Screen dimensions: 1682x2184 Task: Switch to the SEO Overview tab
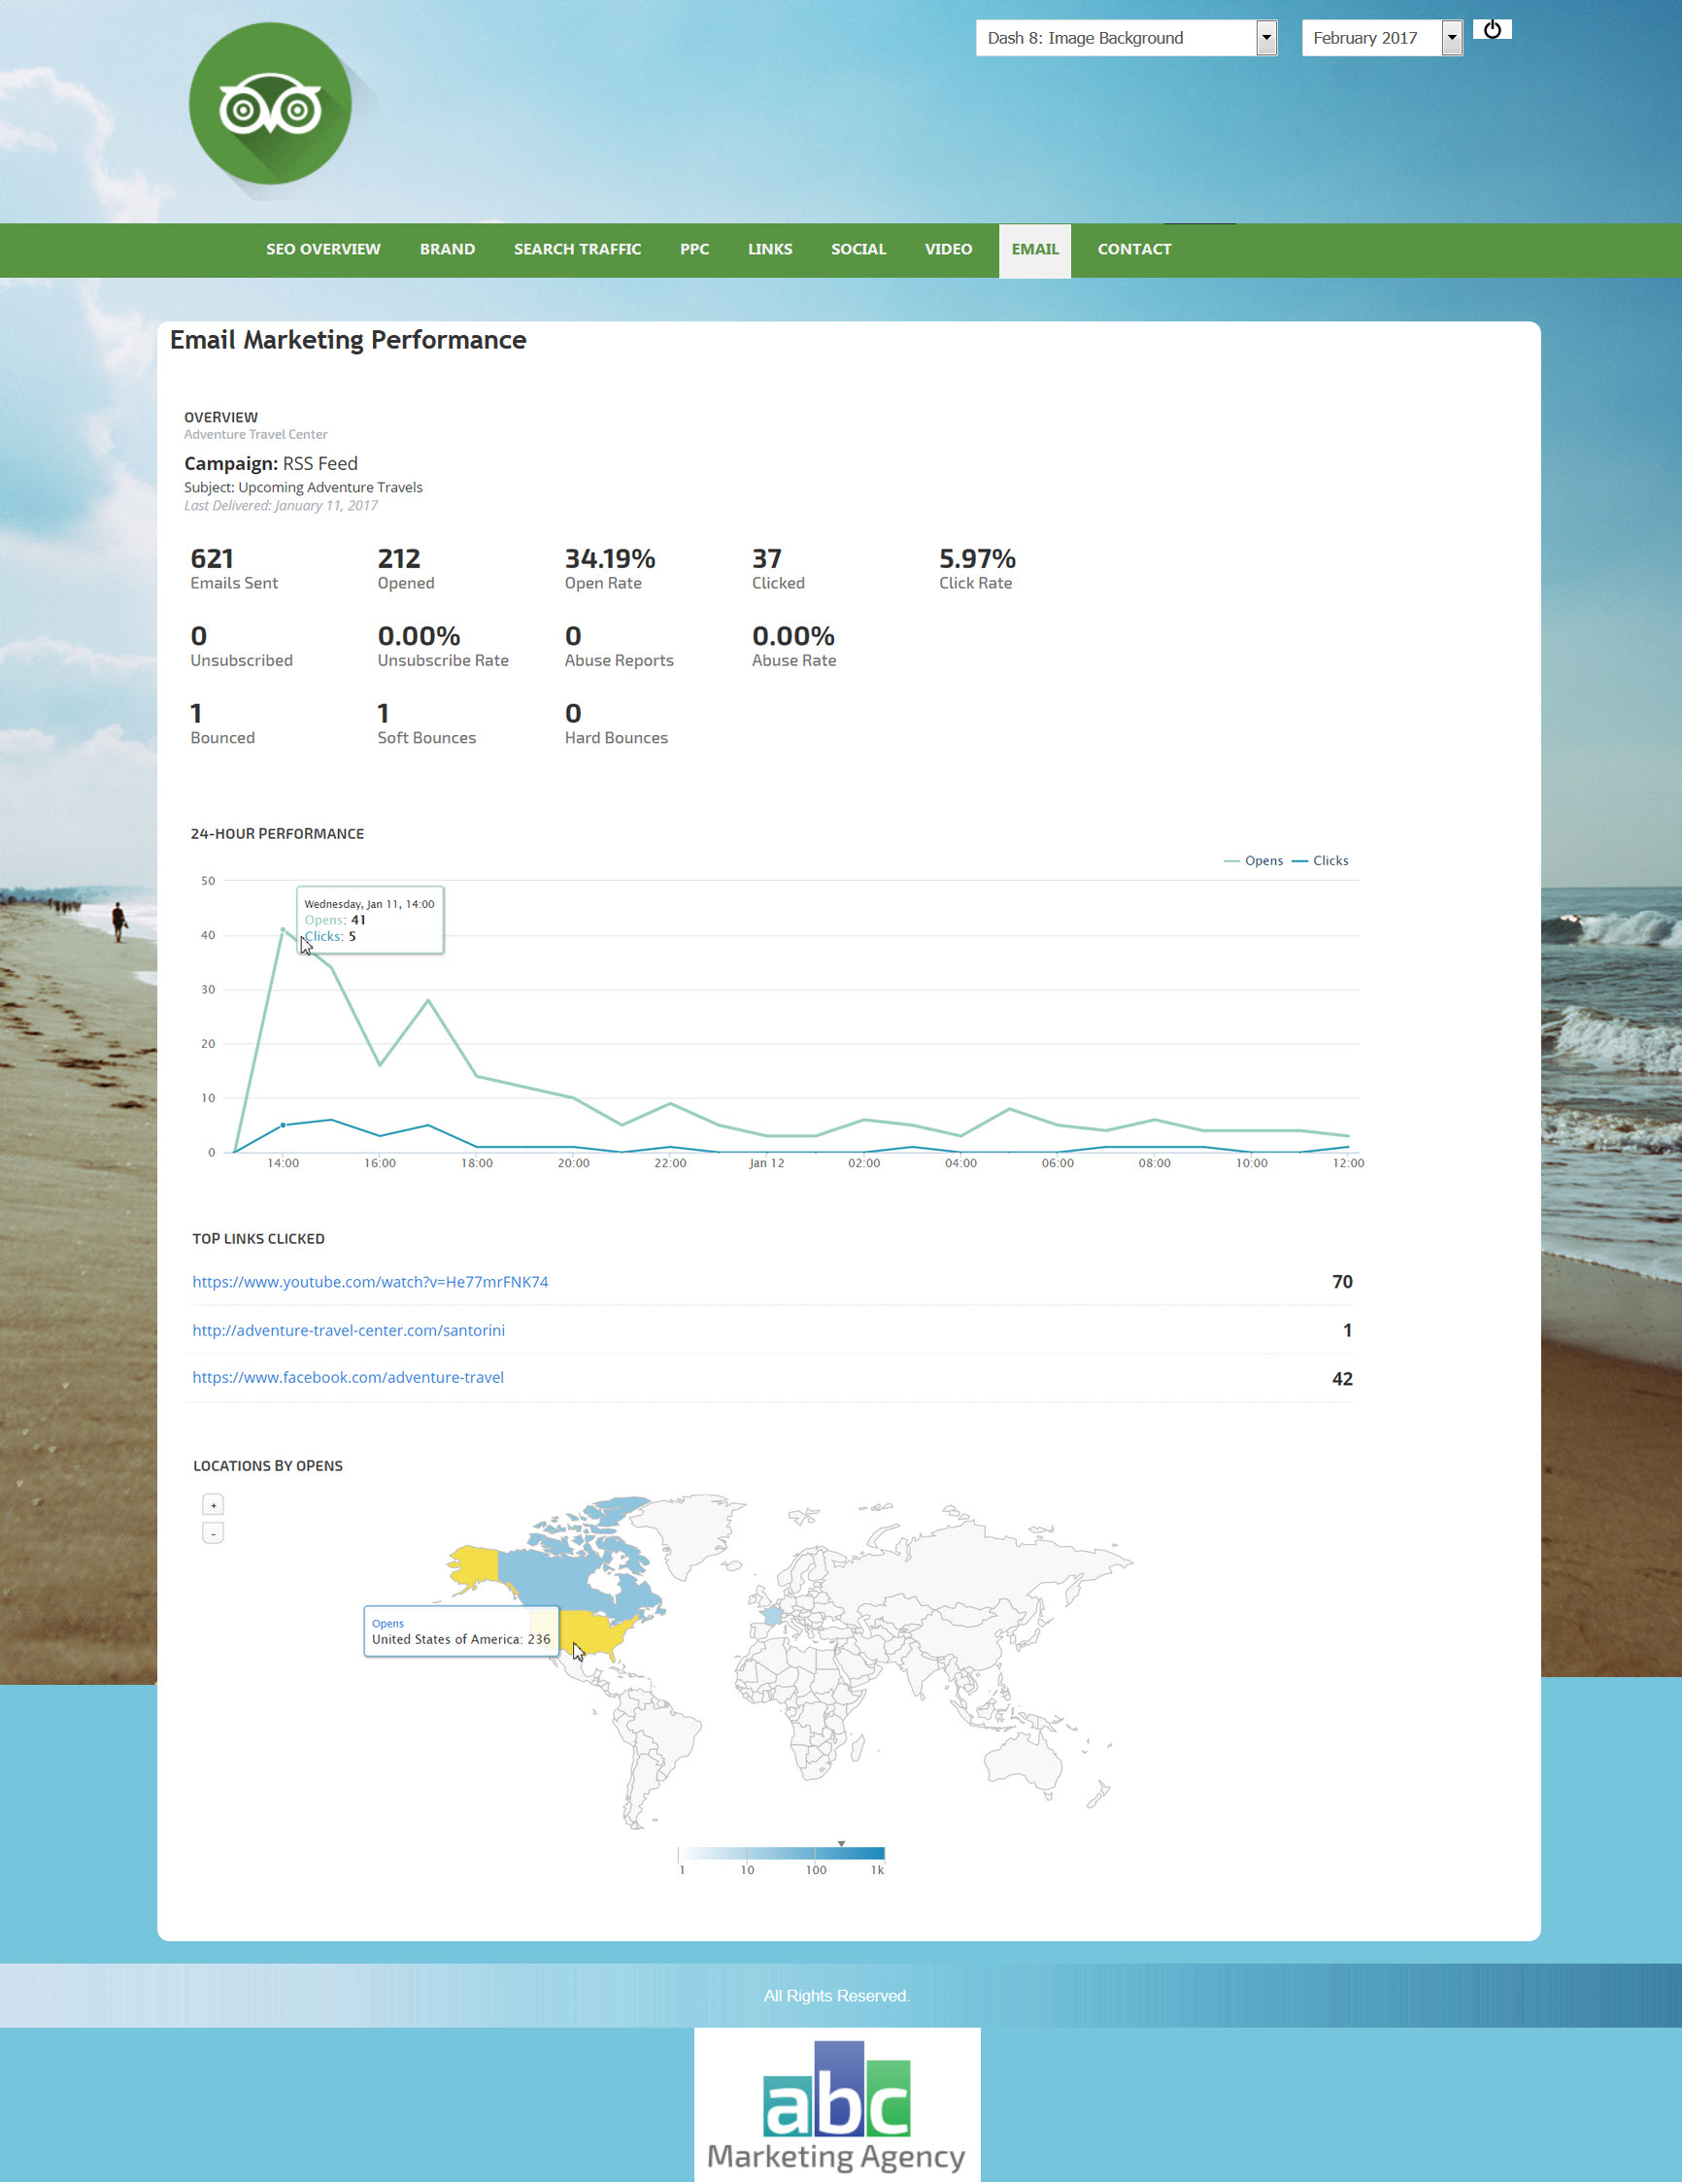pos(323,249)
